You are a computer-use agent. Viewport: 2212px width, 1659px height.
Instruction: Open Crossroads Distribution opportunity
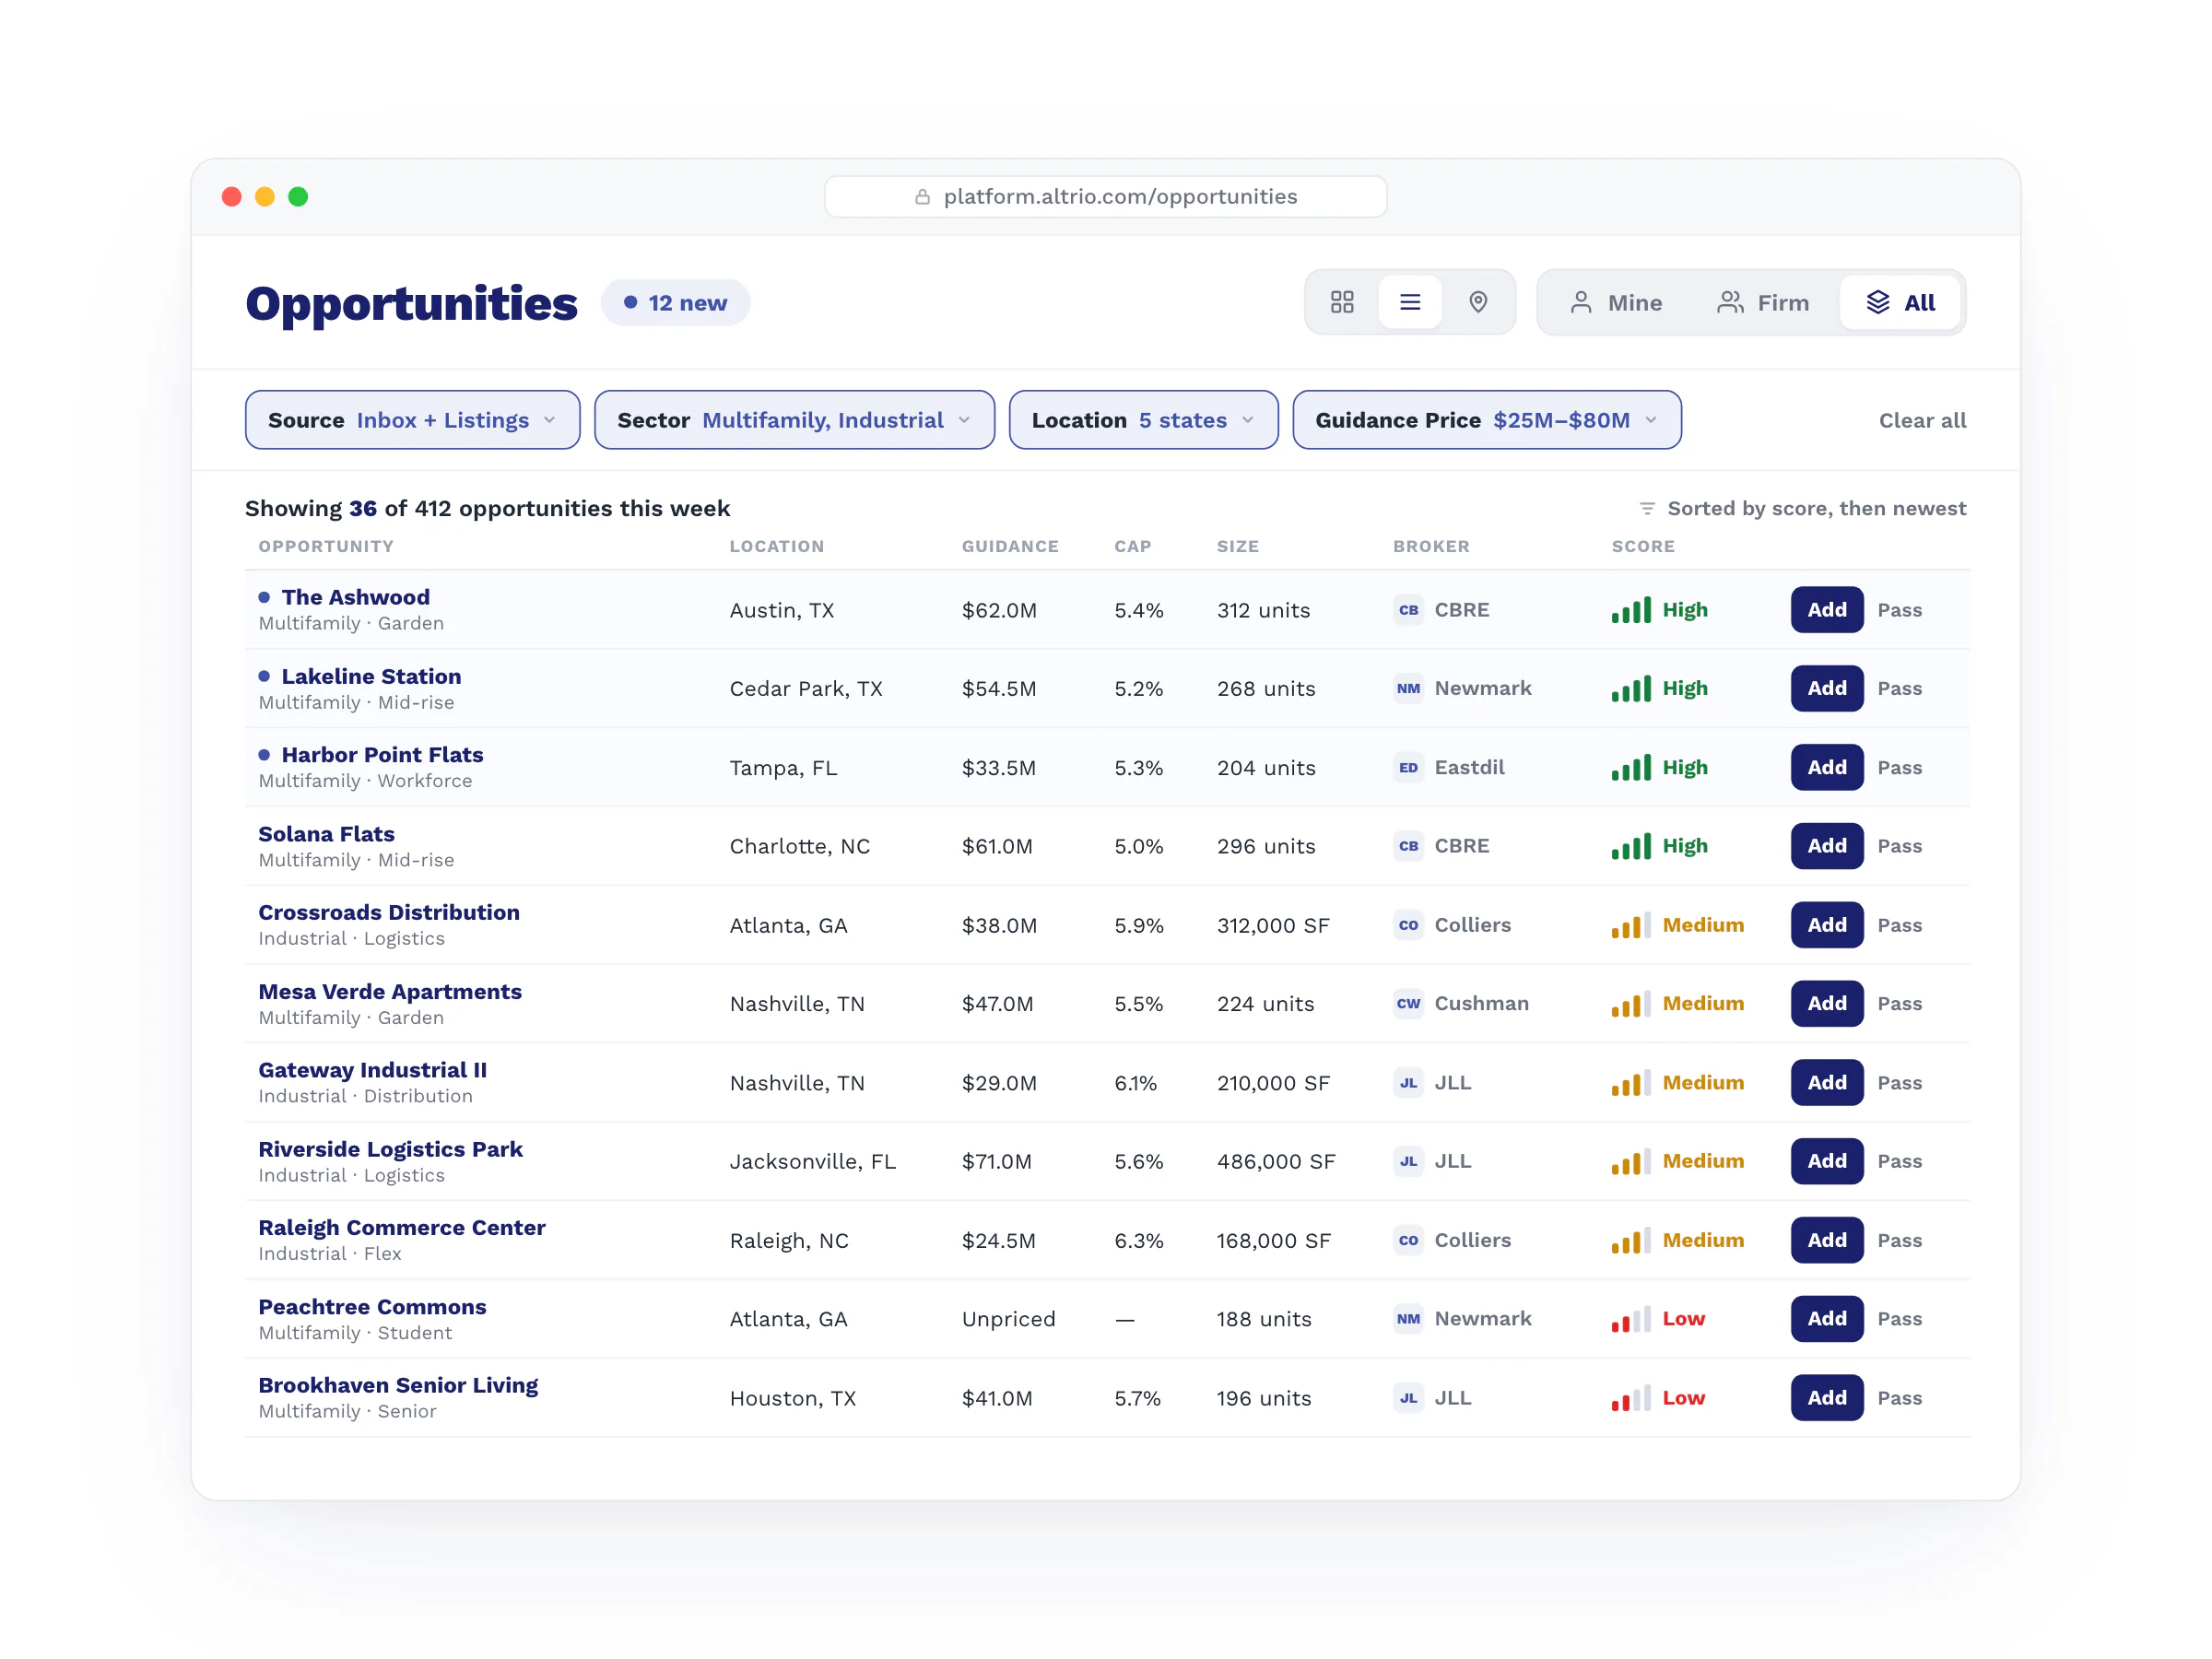[x=389, y=912]
